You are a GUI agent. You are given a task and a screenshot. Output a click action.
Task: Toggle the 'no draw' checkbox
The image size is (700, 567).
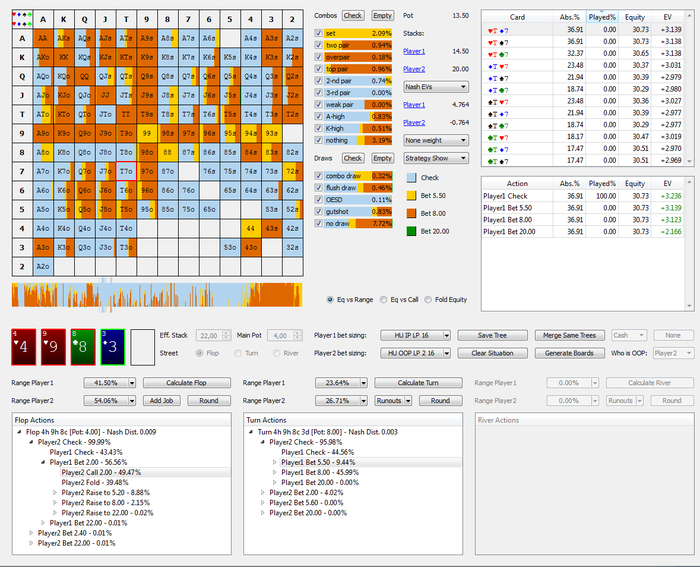click(x=318, y=223)
